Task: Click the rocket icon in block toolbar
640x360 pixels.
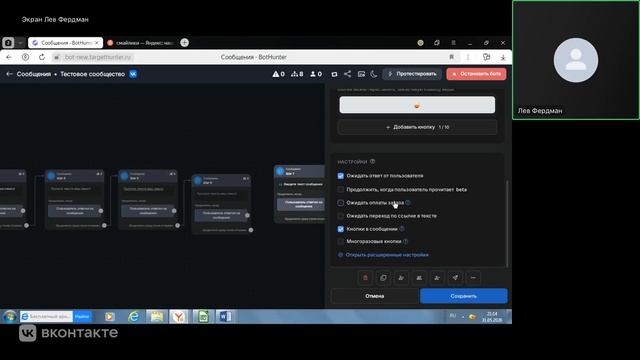Action: point(455,278)
